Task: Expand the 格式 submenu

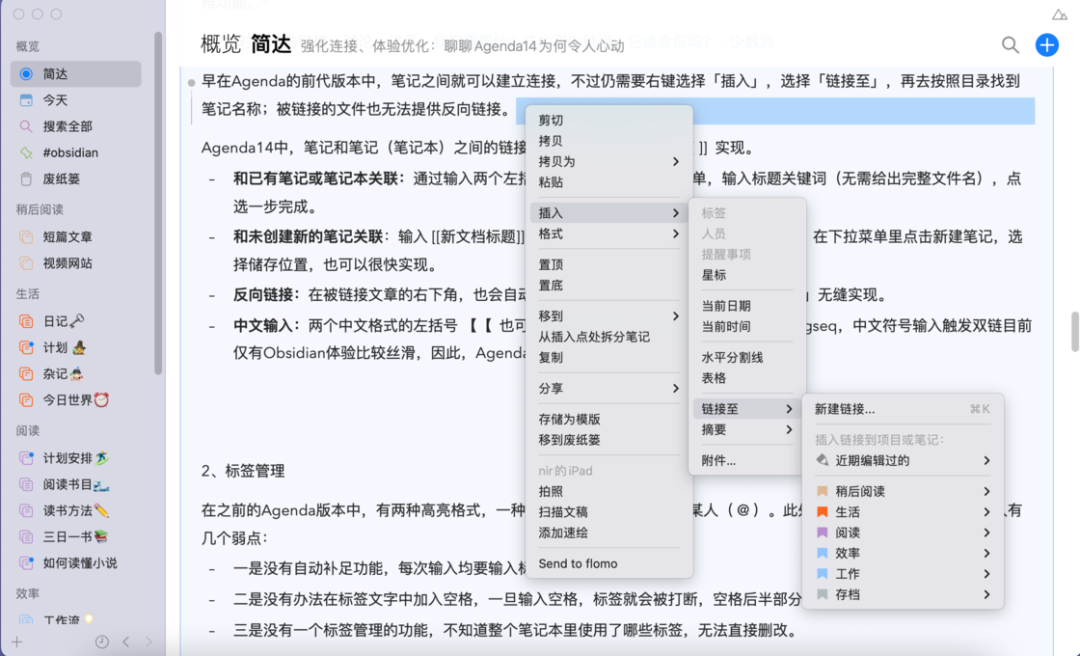Action: pos(609,234)
